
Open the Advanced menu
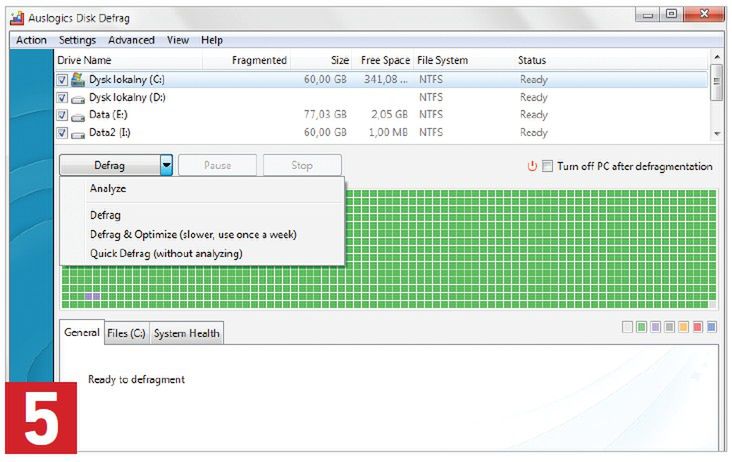click(x=131, y=40)
